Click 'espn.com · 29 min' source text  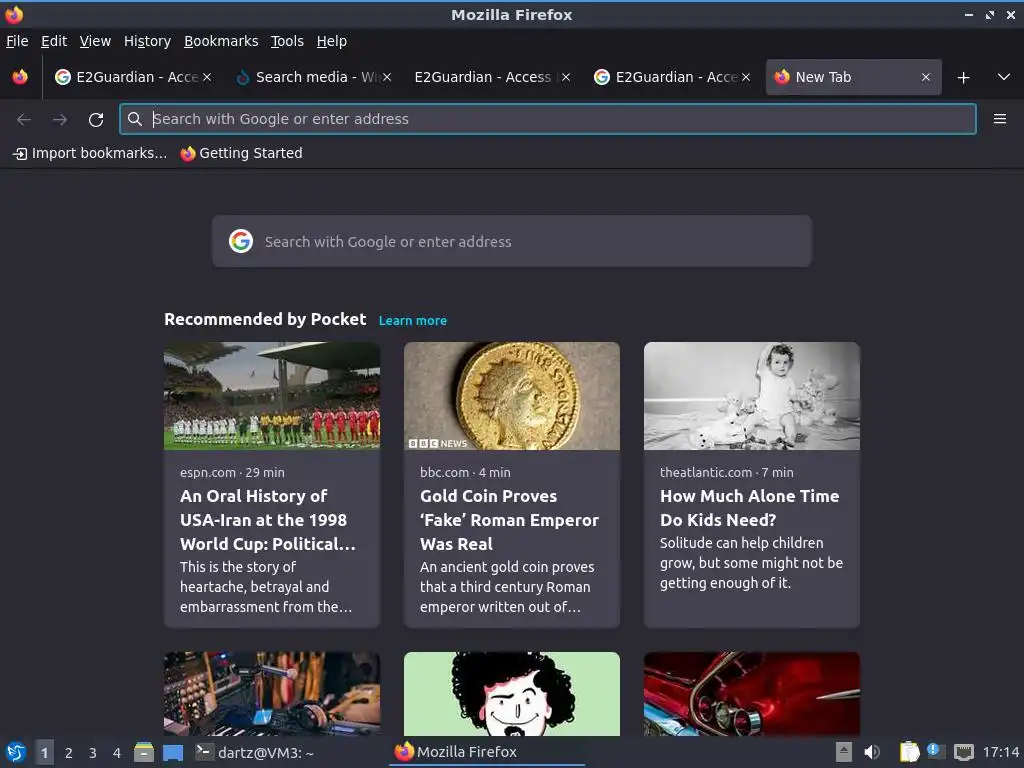click(x=232, y=472)
